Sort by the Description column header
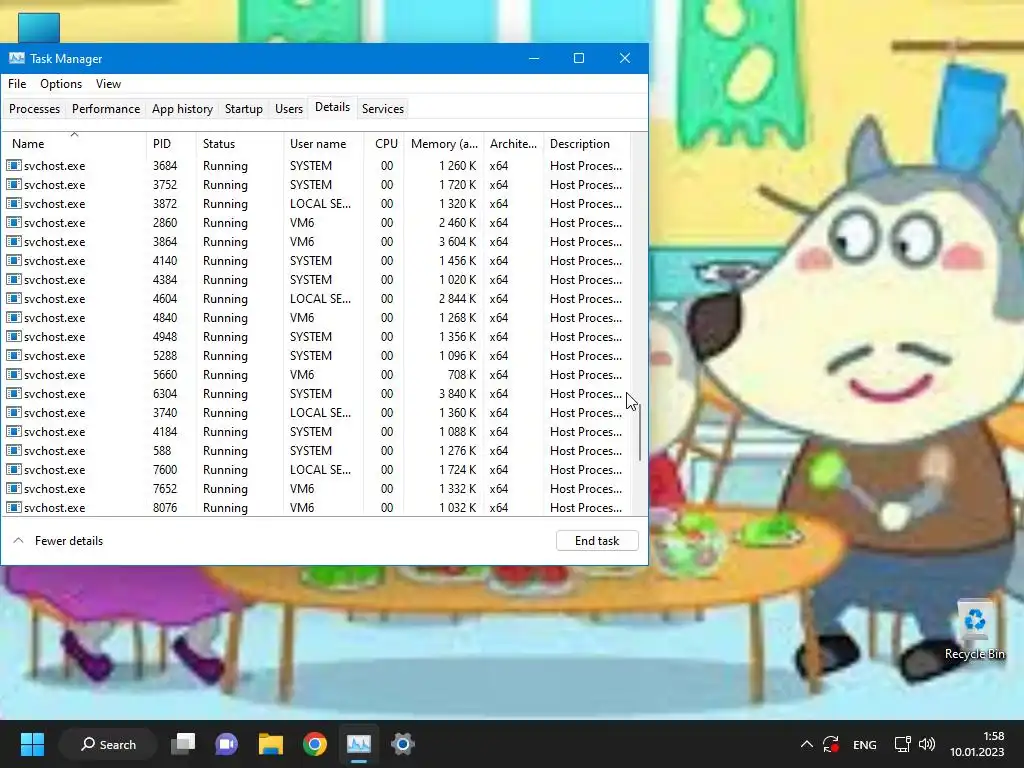Viewport: 1024px width, 768px height. point(586,144)
